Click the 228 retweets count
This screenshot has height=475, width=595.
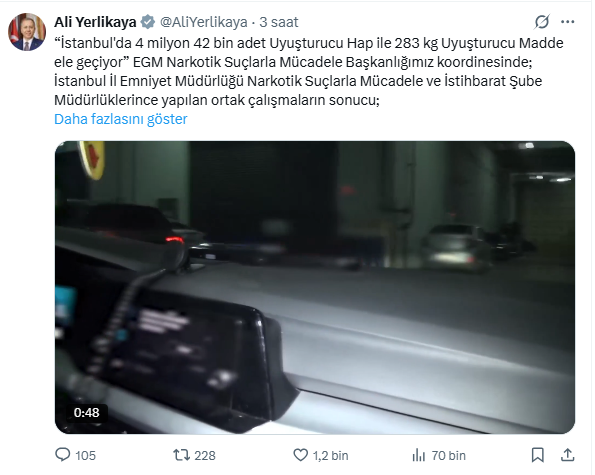pos(205,455)
